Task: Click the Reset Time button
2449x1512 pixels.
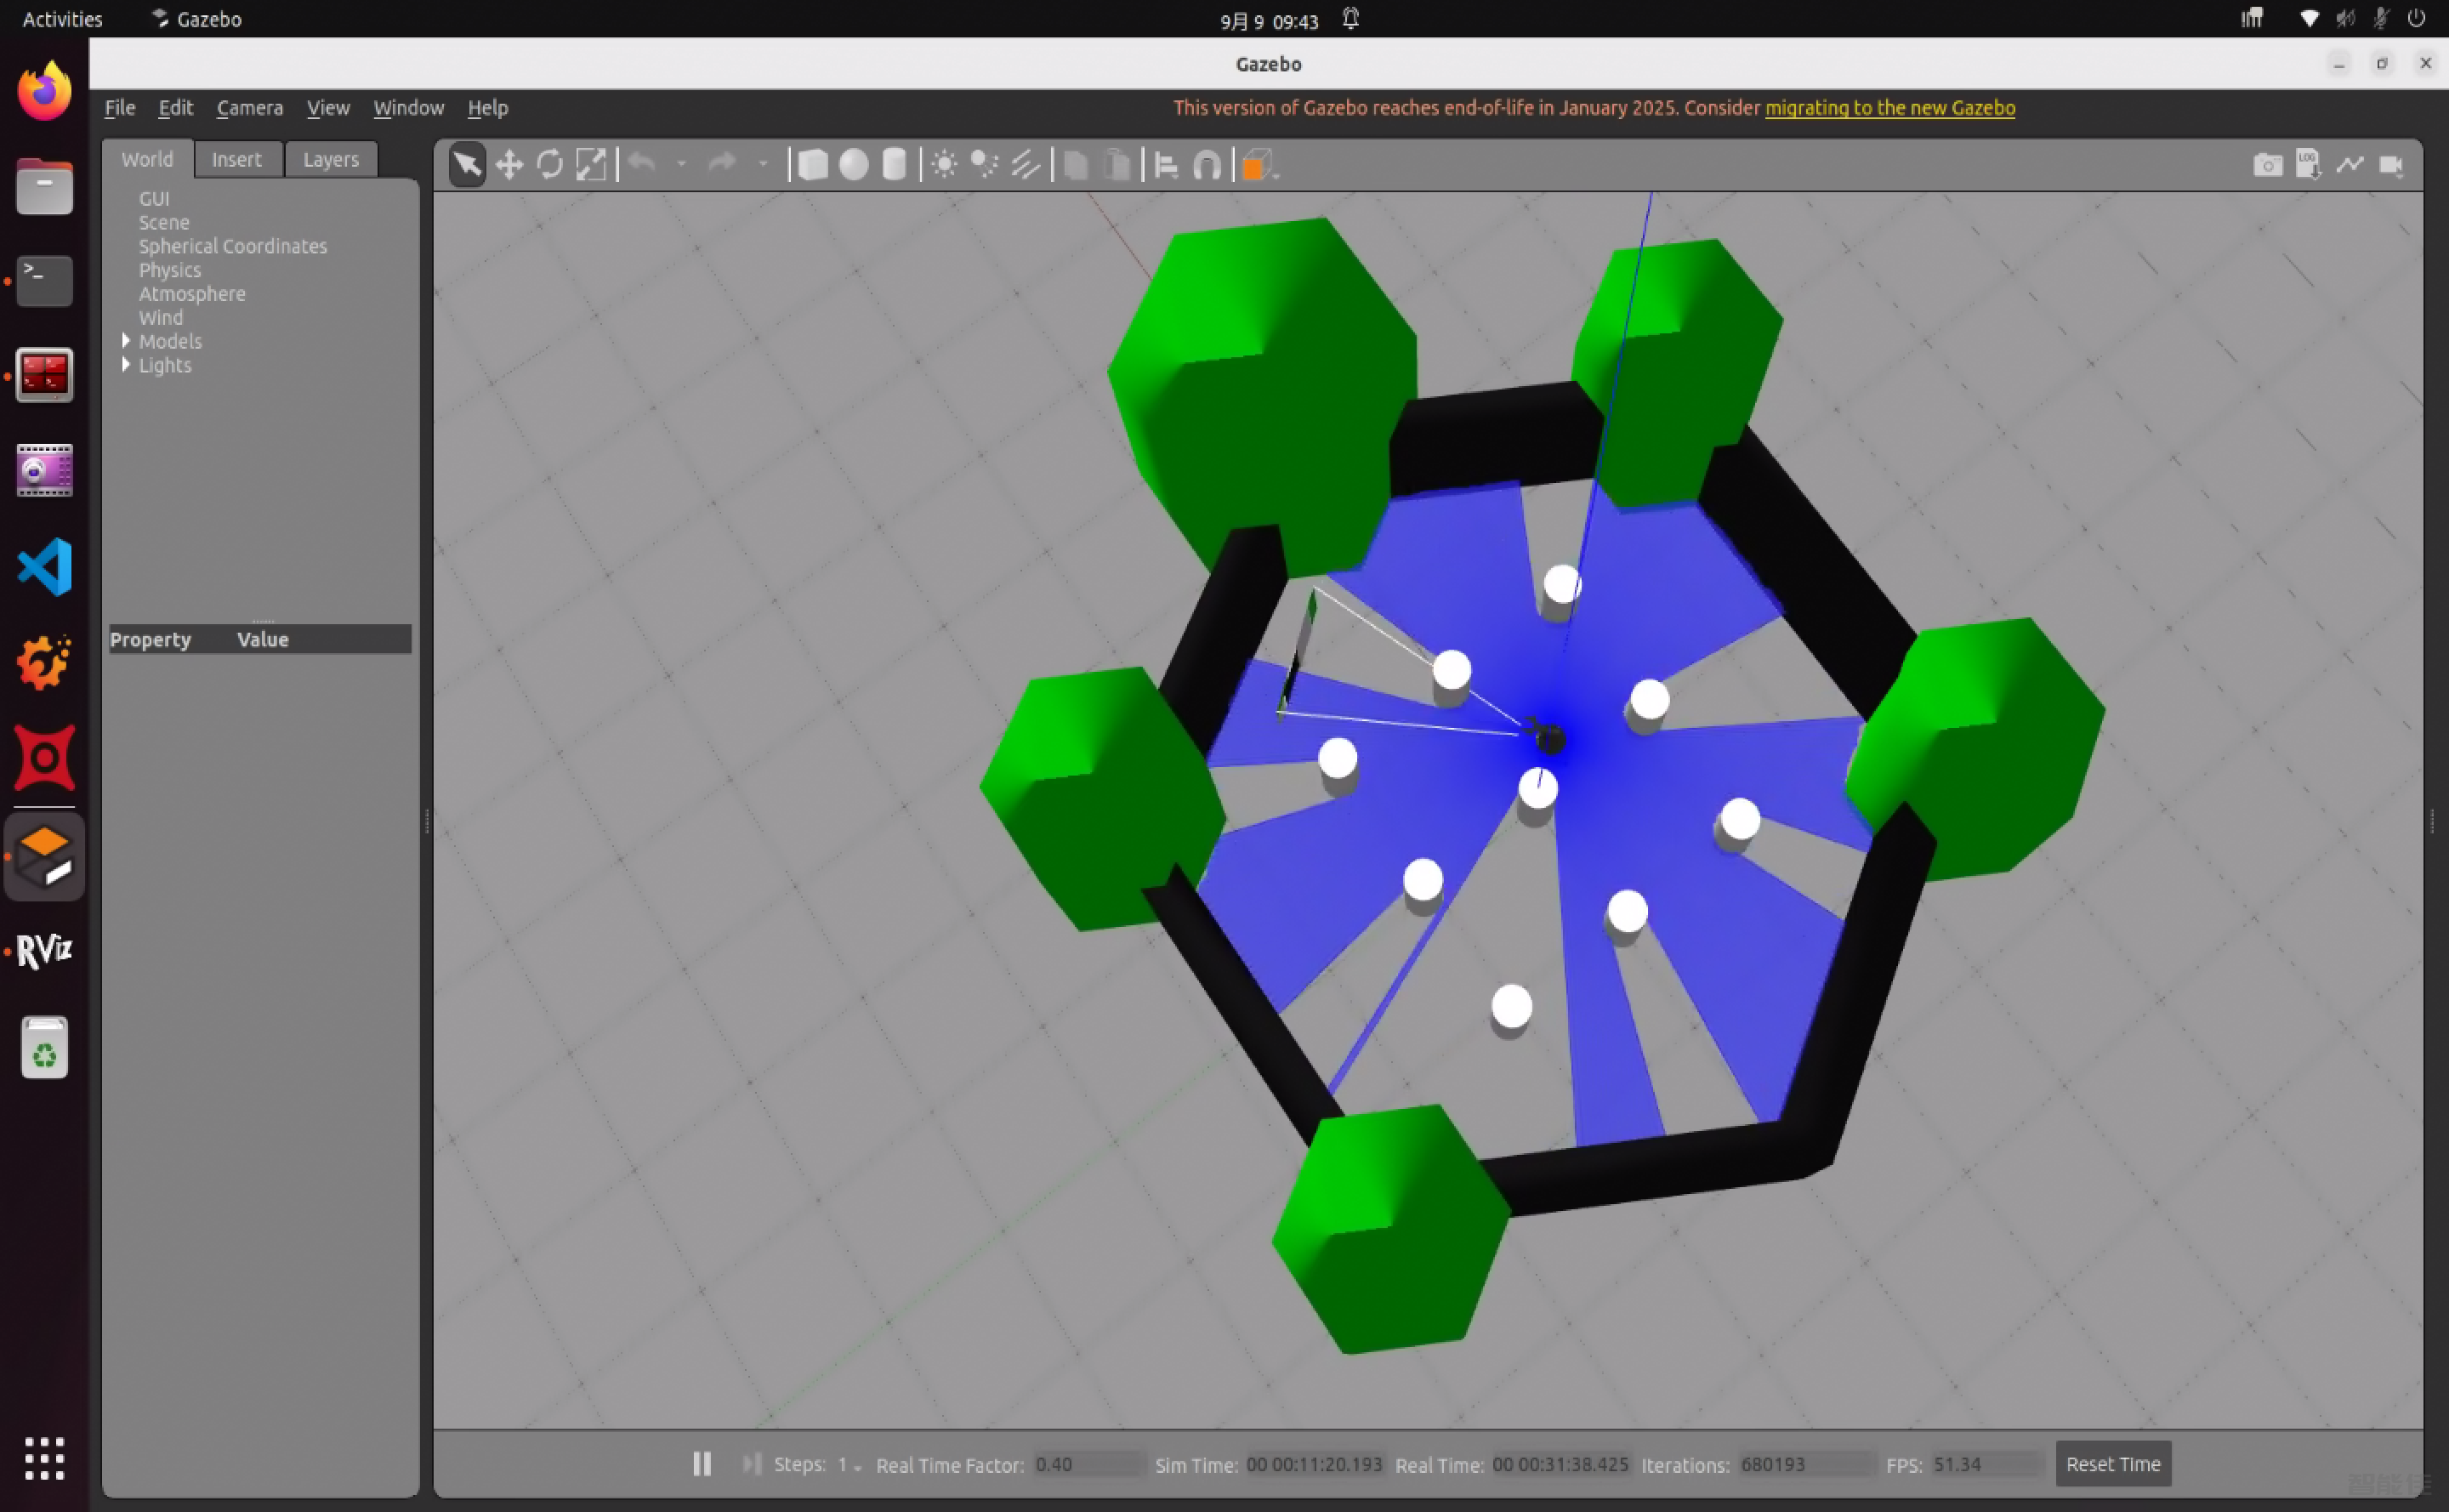Action: click(x=2112, y=1464)
